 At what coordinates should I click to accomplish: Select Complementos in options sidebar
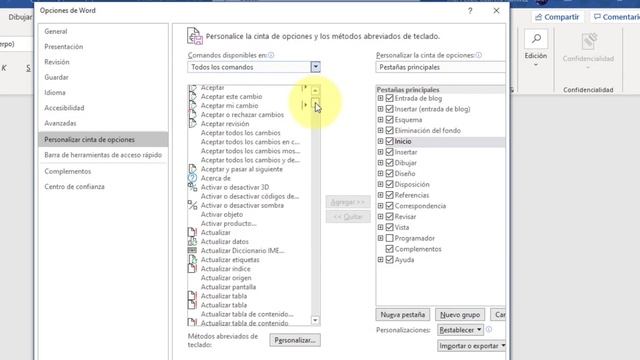pyautogui.click(x=68, y=171)
